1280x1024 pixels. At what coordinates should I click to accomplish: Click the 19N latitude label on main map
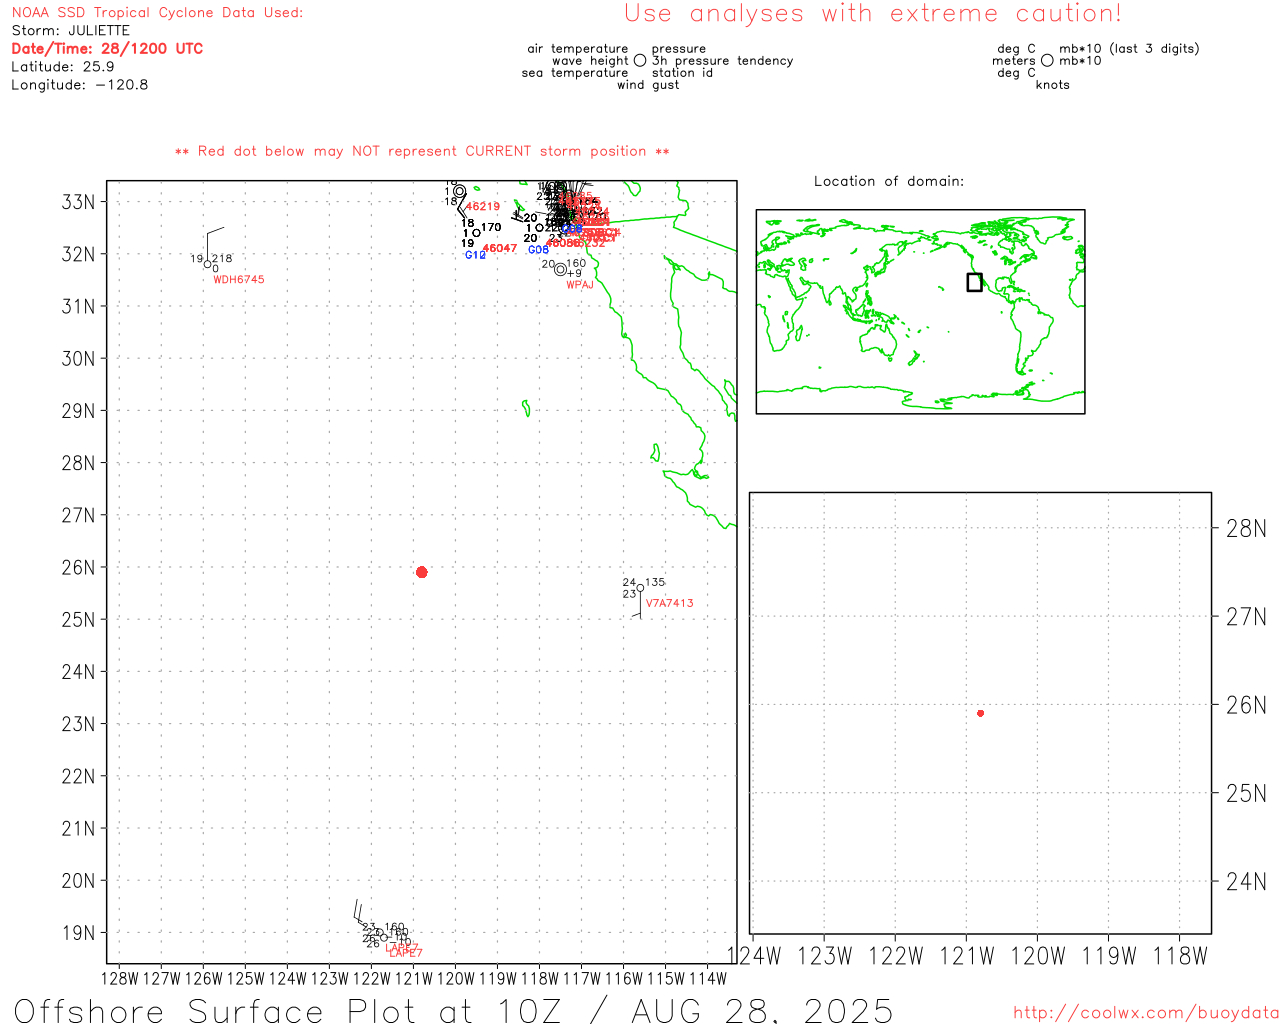coord(79,933)
